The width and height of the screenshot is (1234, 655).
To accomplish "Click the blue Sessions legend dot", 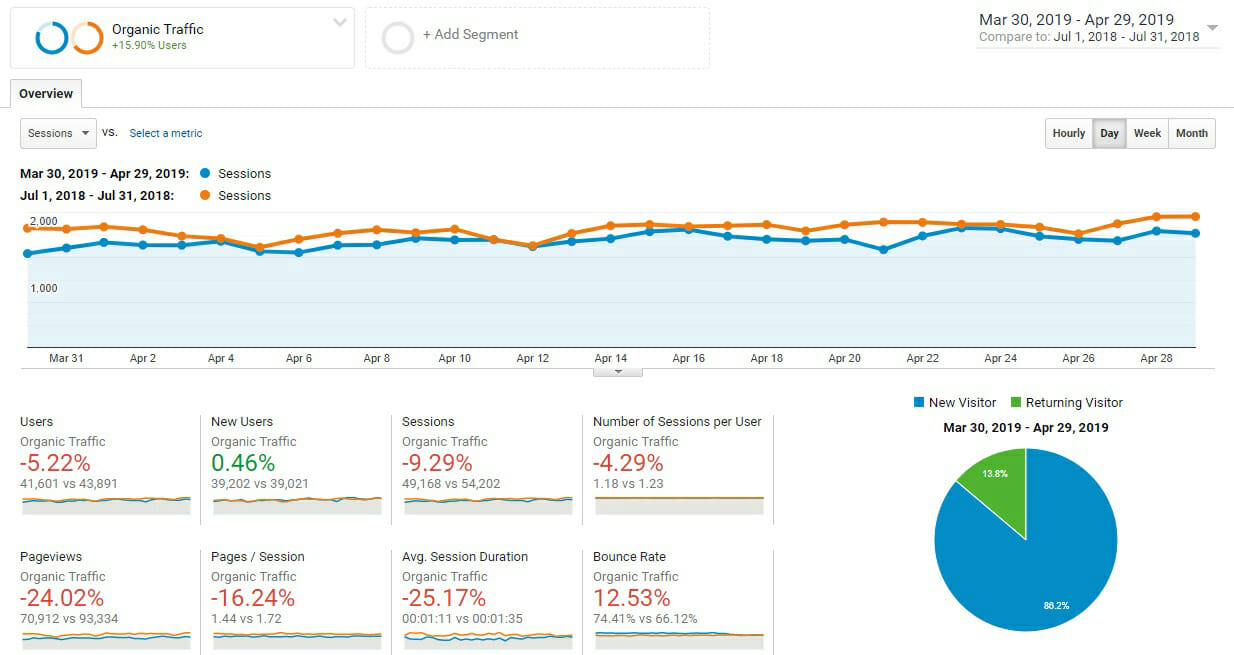I will point(204,174).
